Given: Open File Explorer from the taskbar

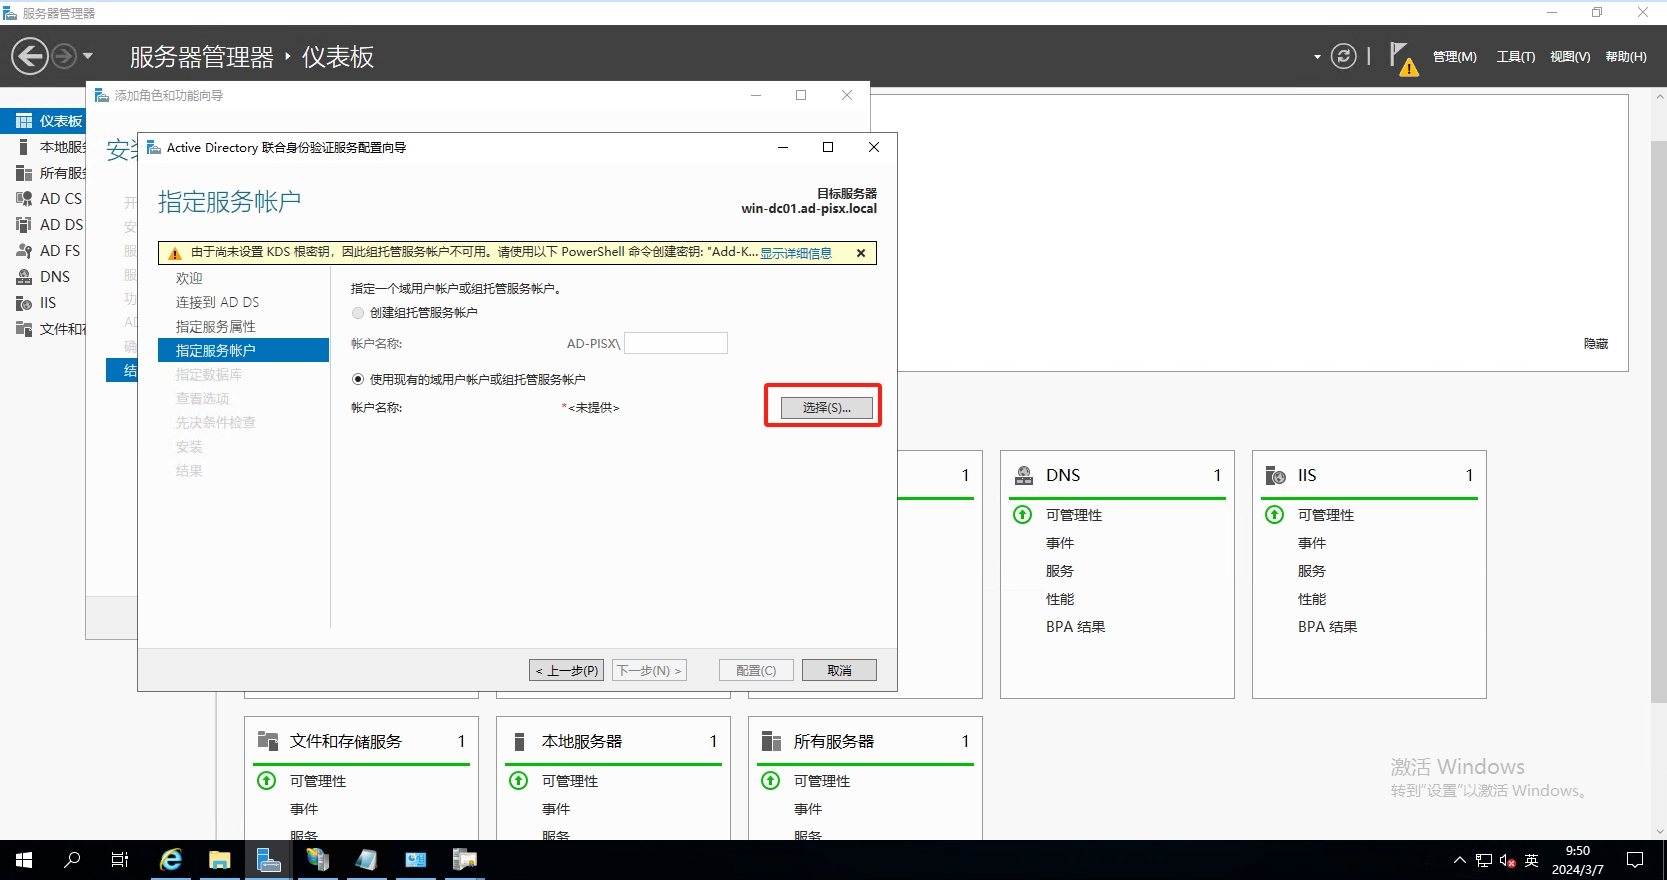Looking at the screenshot, I should (x=220, y=860).
